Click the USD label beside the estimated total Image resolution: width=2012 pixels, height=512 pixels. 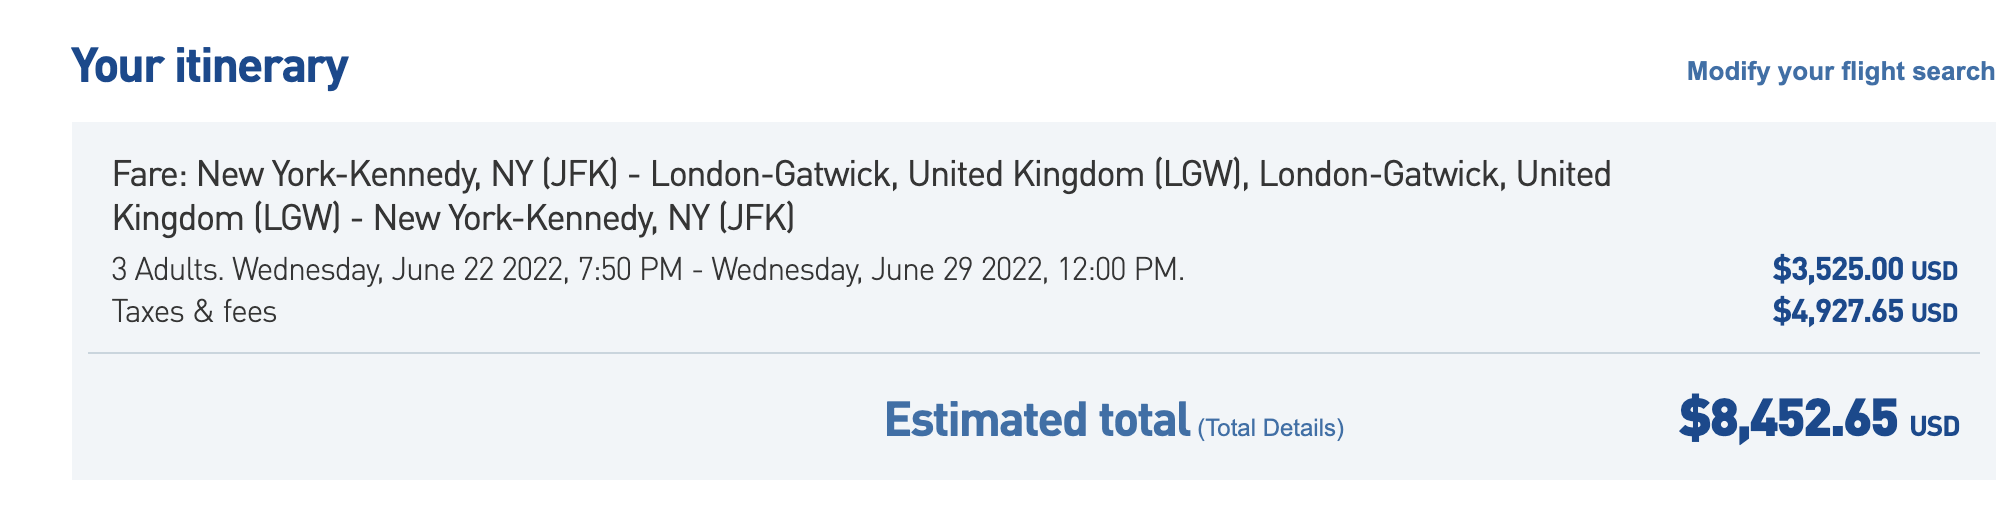[1934, 427]
